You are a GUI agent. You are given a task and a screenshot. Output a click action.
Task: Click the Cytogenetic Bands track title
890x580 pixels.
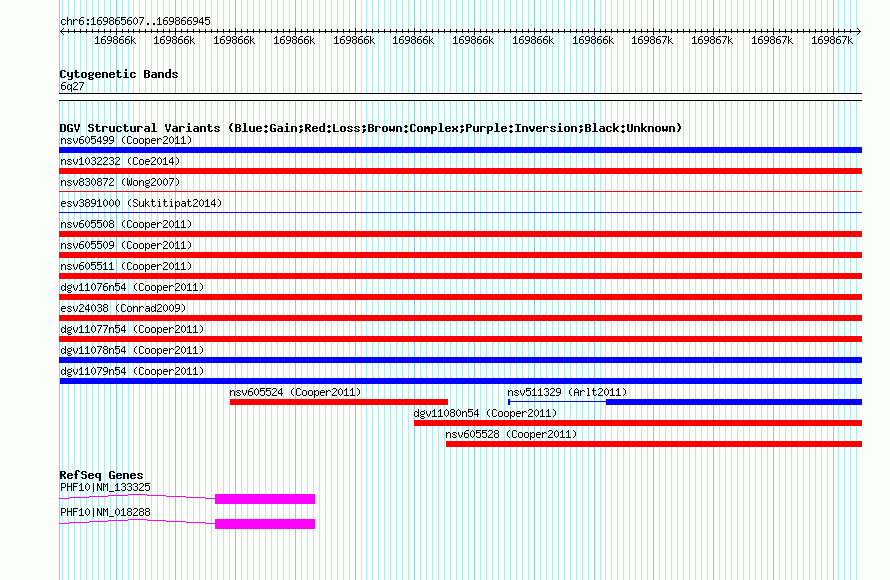tap(119, 74)
